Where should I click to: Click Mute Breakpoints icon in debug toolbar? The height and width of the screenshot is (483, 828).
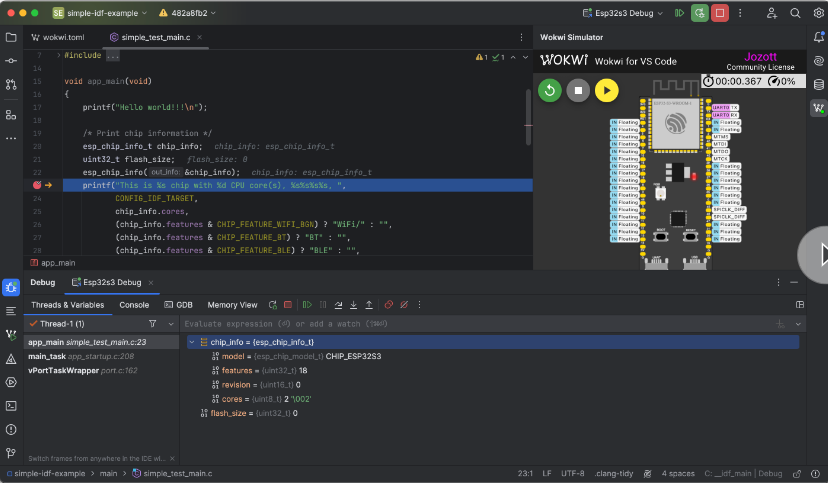click(x=404, y=305)
